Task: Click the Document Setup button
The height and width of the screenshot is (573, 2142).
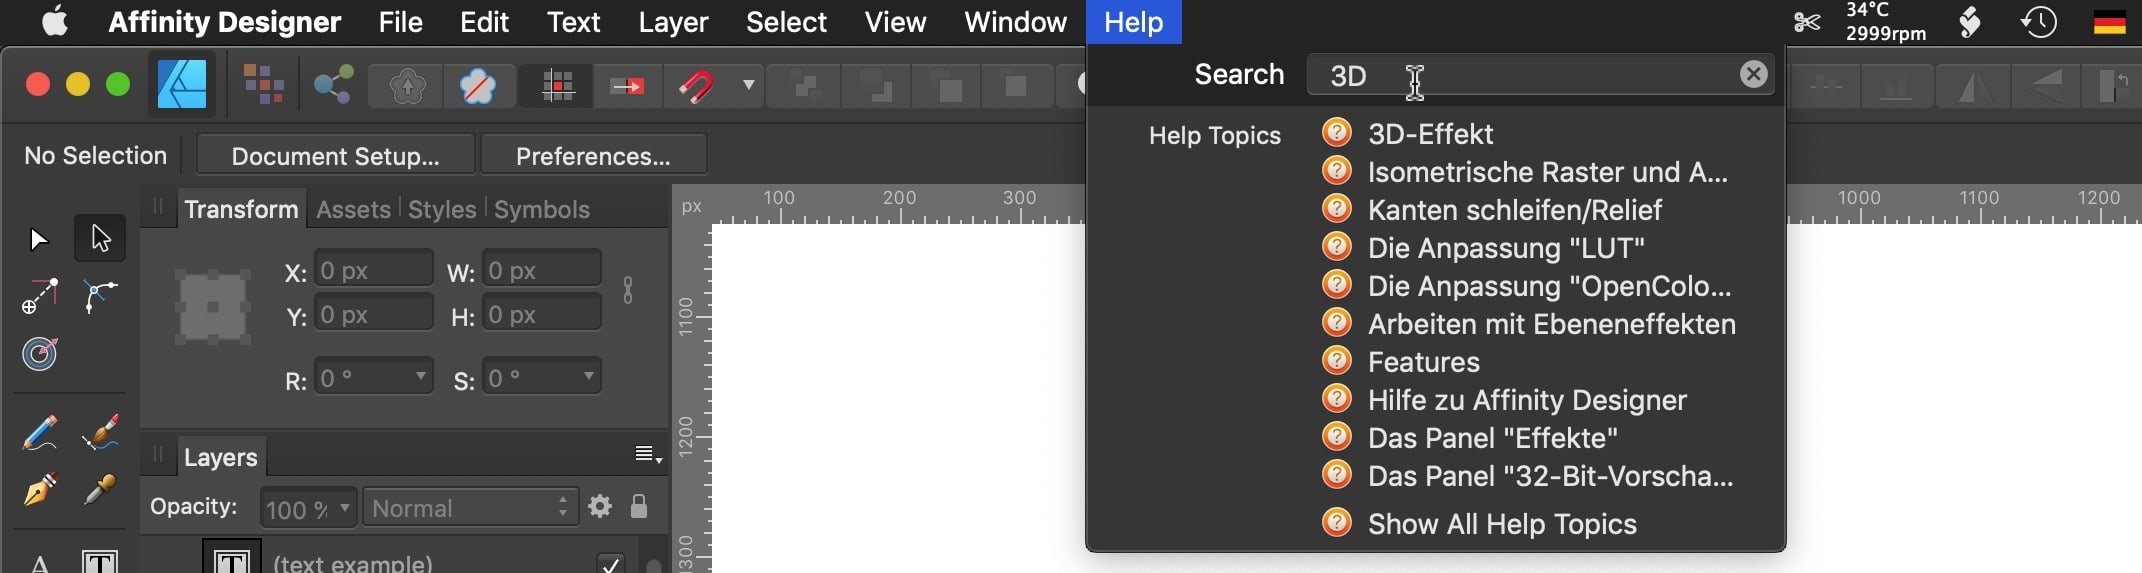Action: (x=335, y=156)
